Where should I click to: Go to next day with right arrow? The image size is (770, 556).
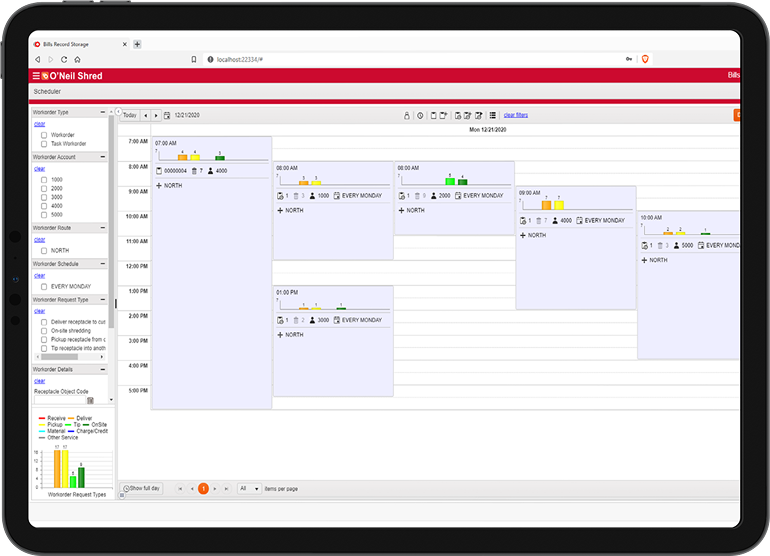(155, 115)
